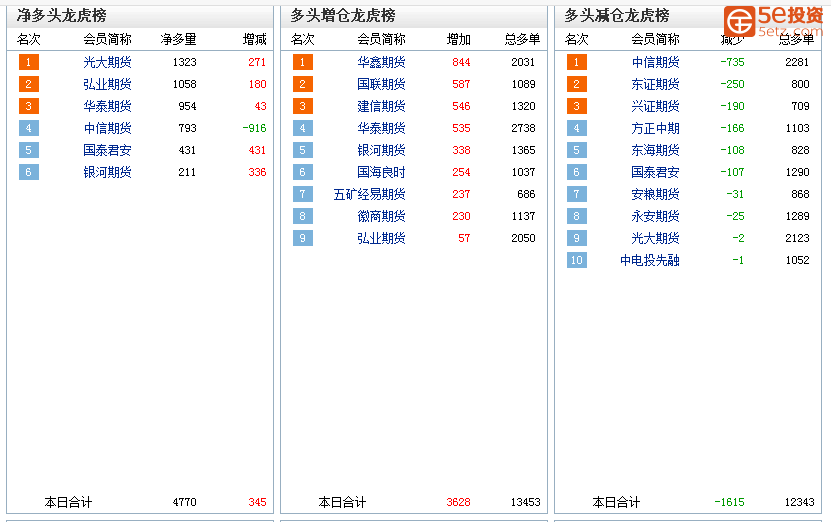Open the 中电投先融 member link
Viewport: 831px width, 522px height.
coord(649,260)
